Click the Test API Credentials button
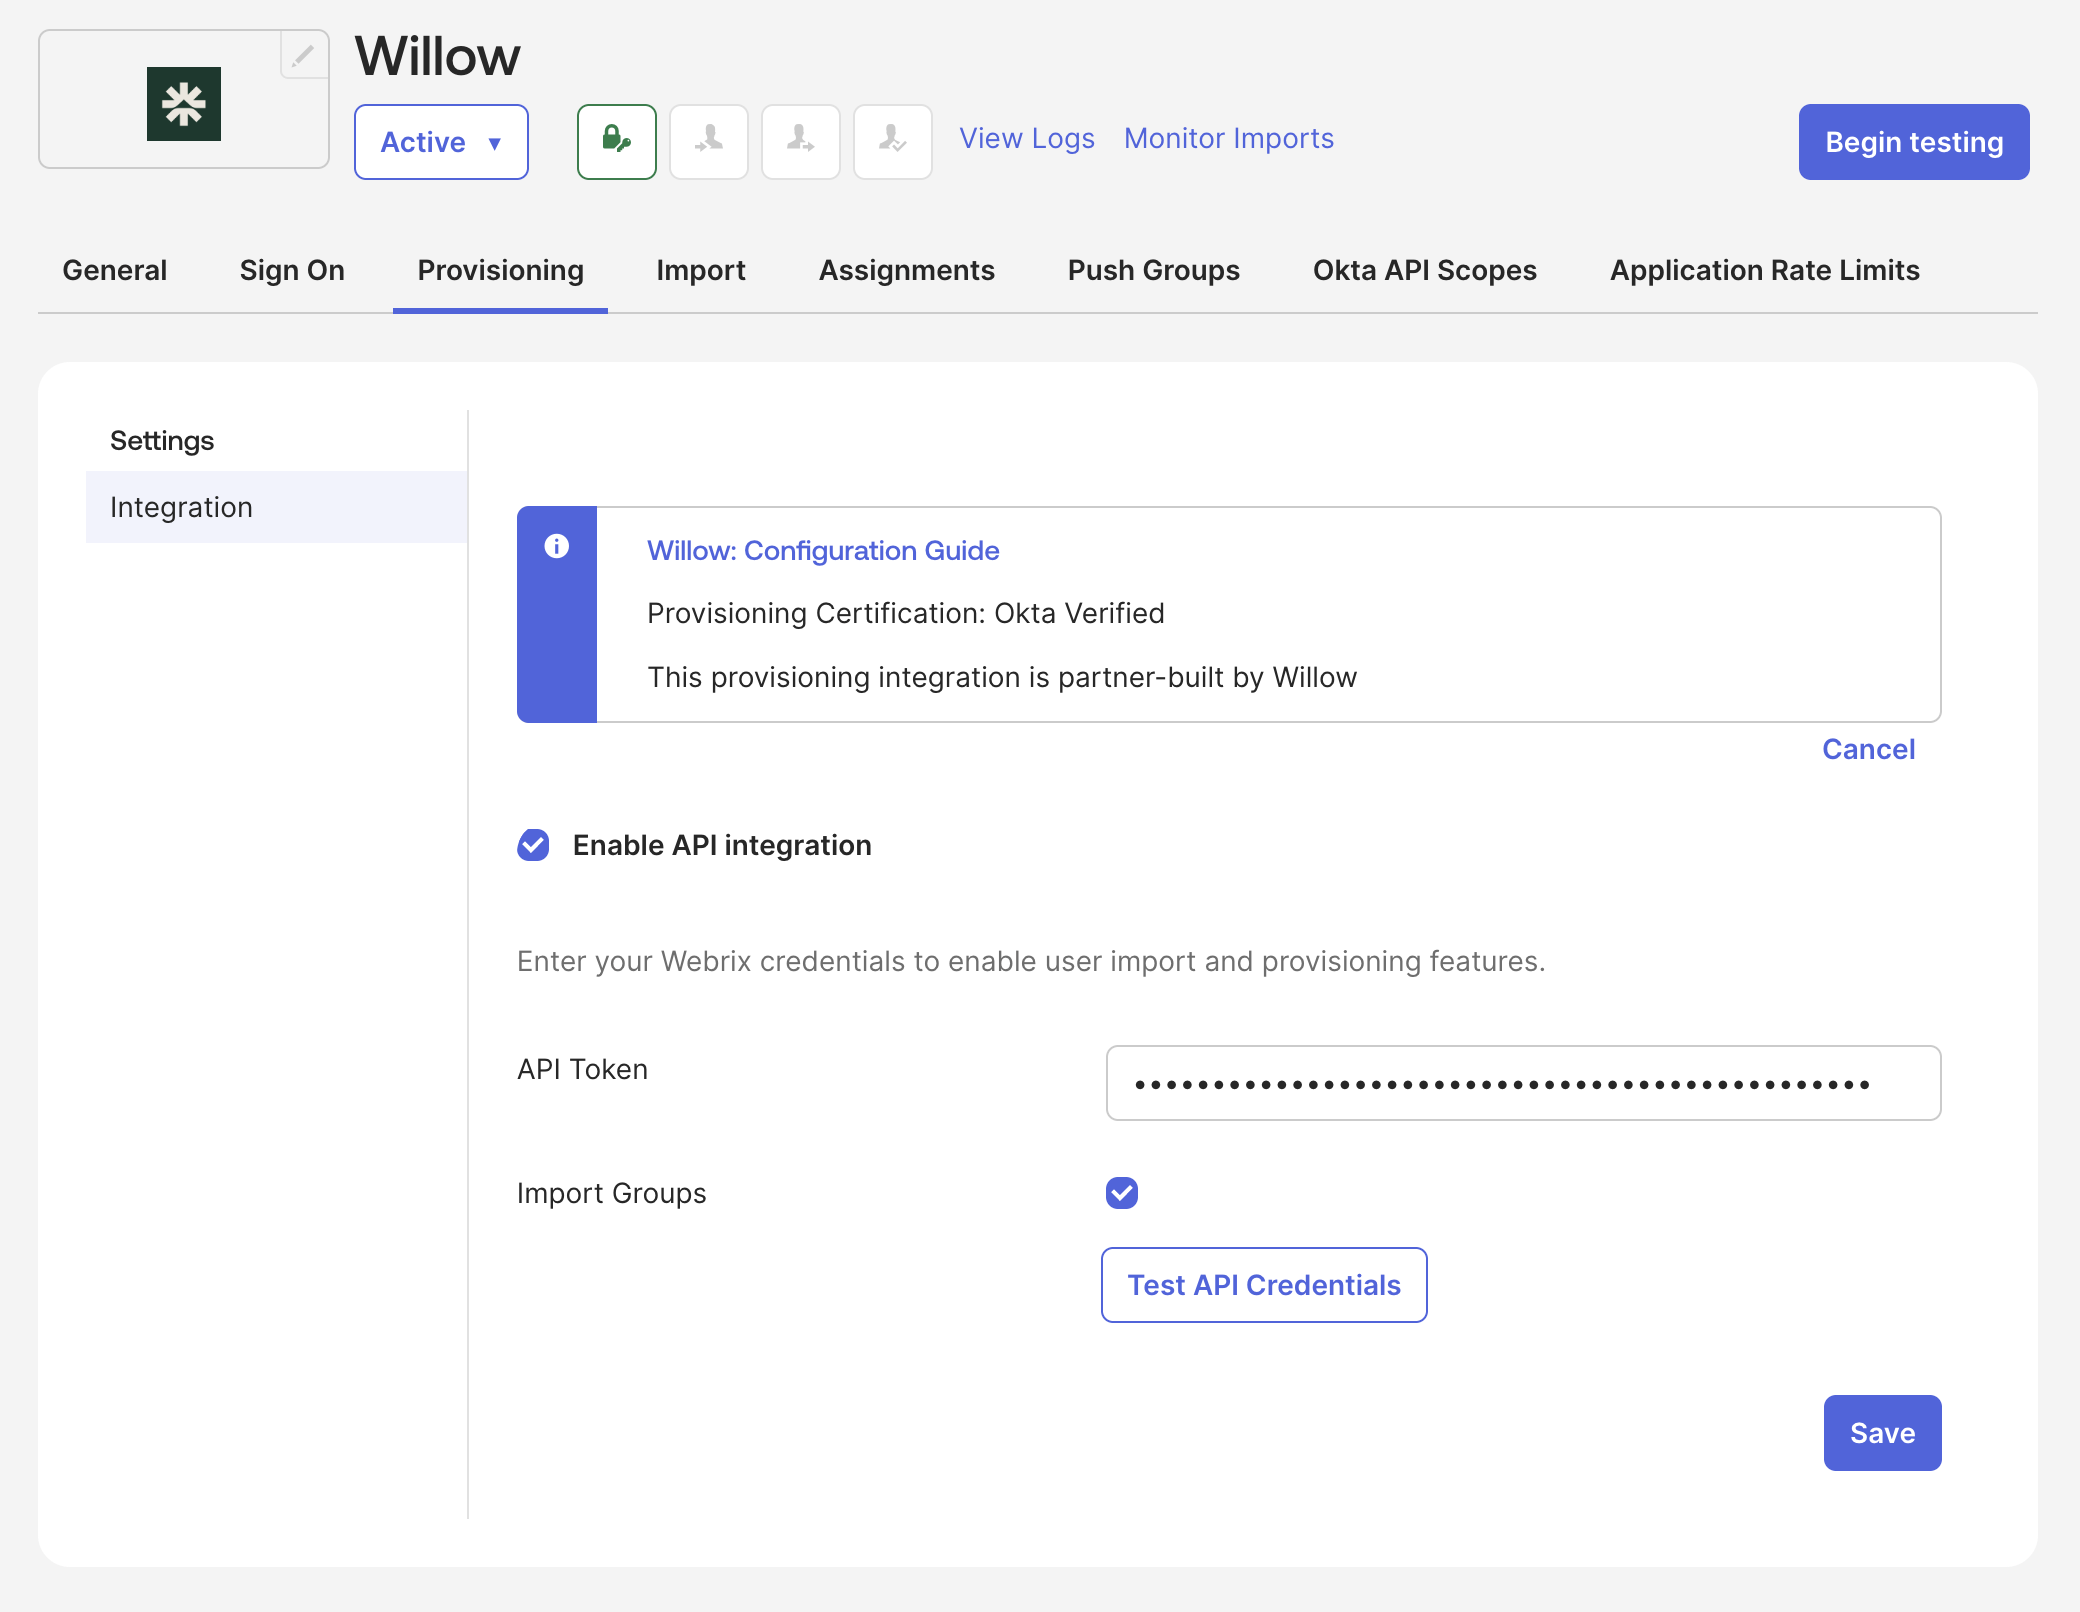The image size is (2080, 1612). coord(1264,1285)
